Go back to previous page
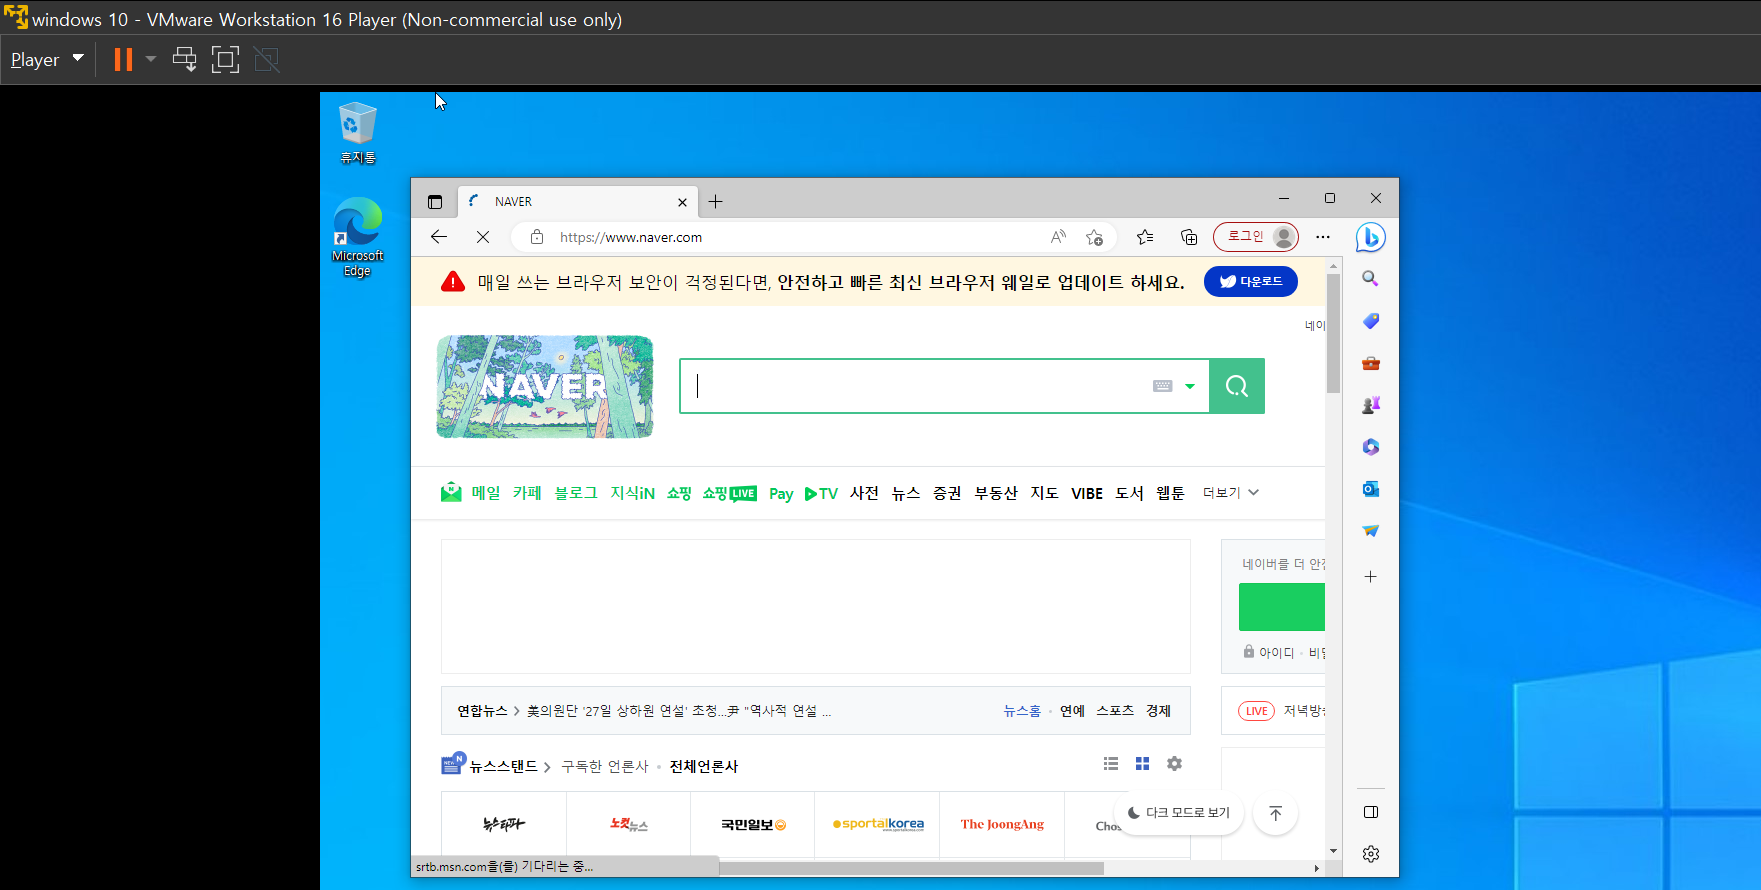 pyautogui.click(x=439, y=237)
